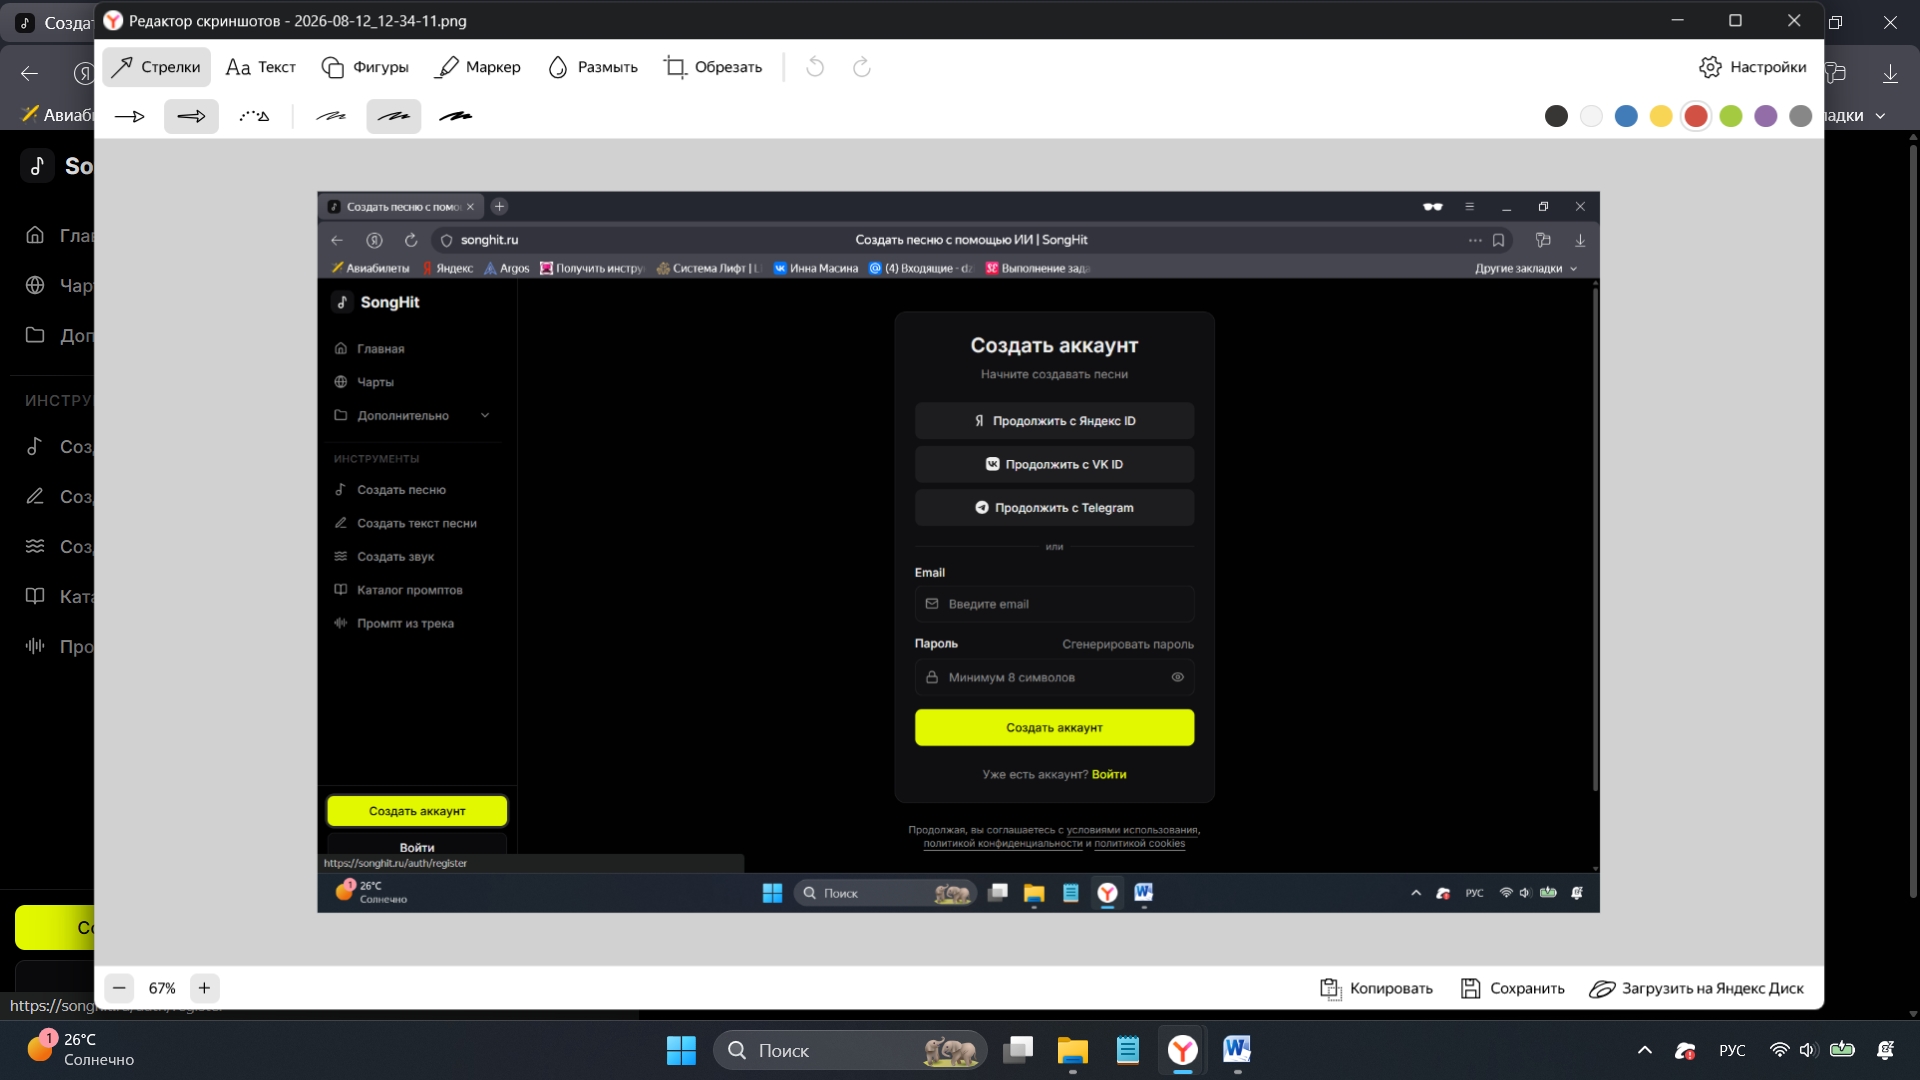Open the volume tray icon

(1807, 1050)
